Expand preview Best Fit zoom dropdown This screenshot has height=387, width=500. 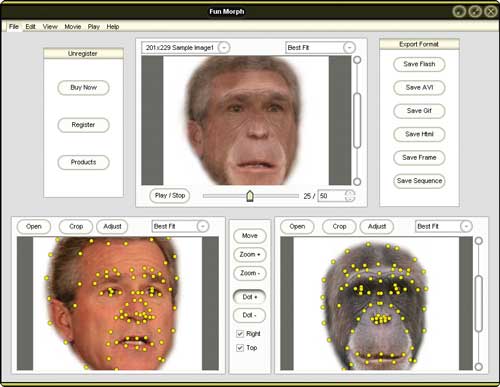[349, 48]
